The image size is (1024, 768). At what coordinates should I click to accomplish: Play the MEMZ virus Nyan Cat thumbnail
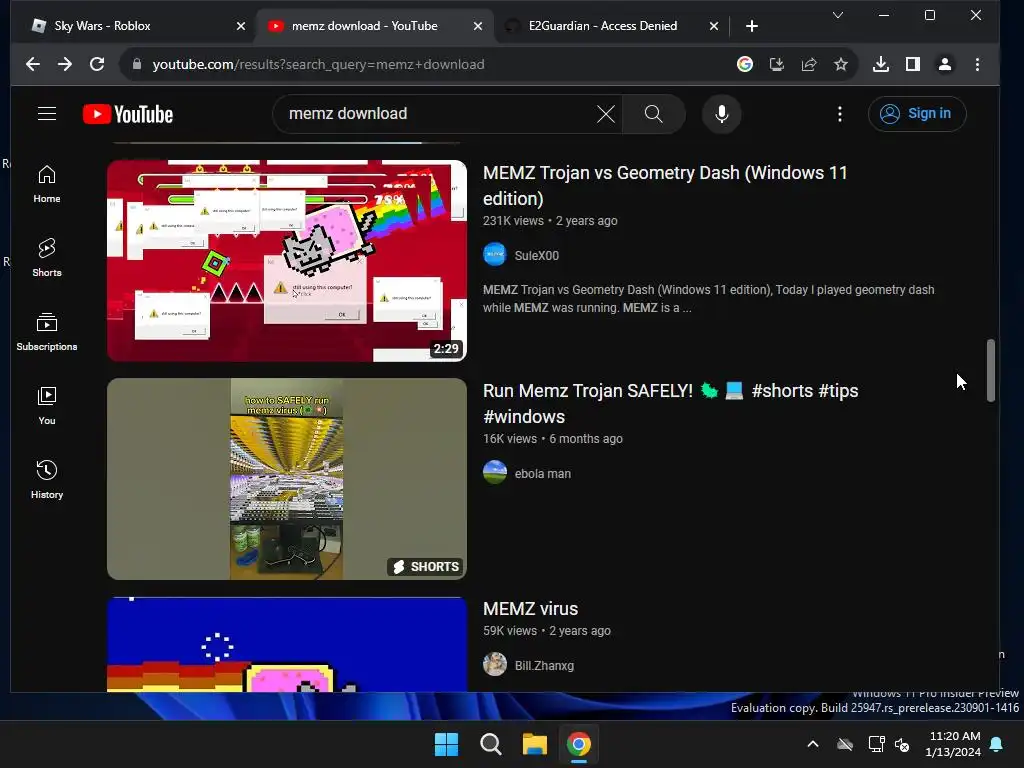(287, 644)
